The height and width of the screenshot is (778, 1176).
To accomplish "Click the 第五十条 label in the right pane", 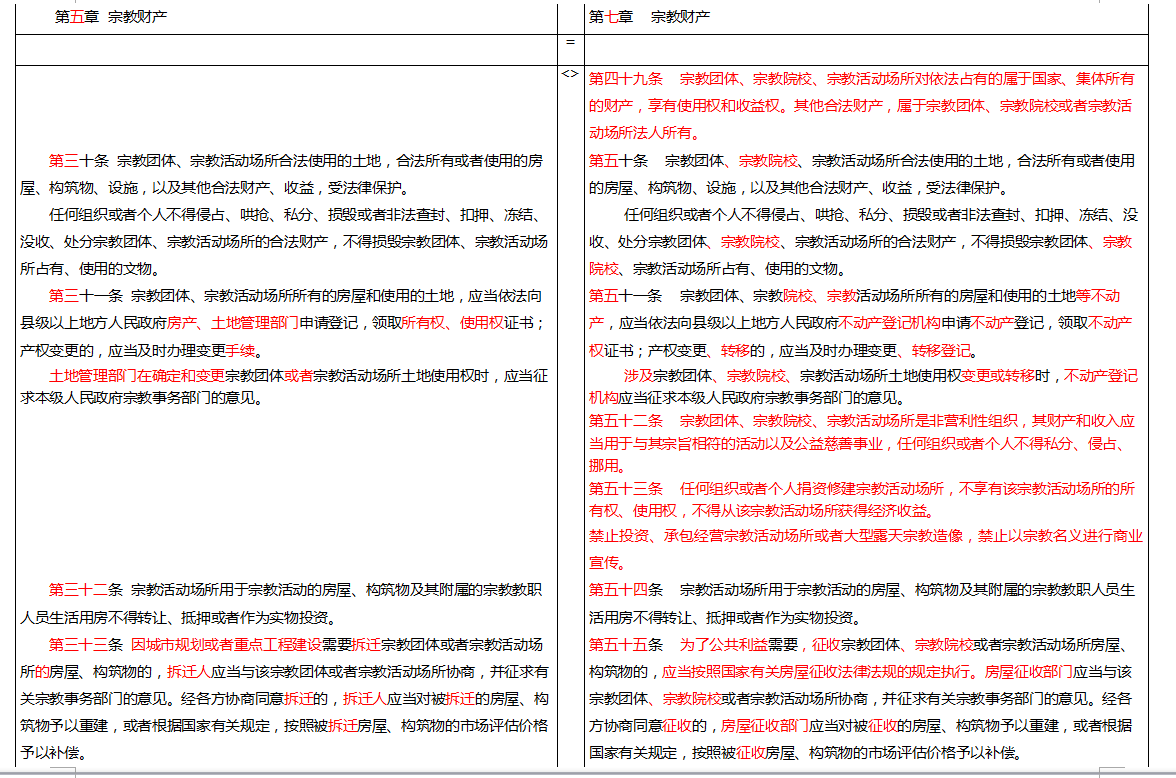I will 618,160.
